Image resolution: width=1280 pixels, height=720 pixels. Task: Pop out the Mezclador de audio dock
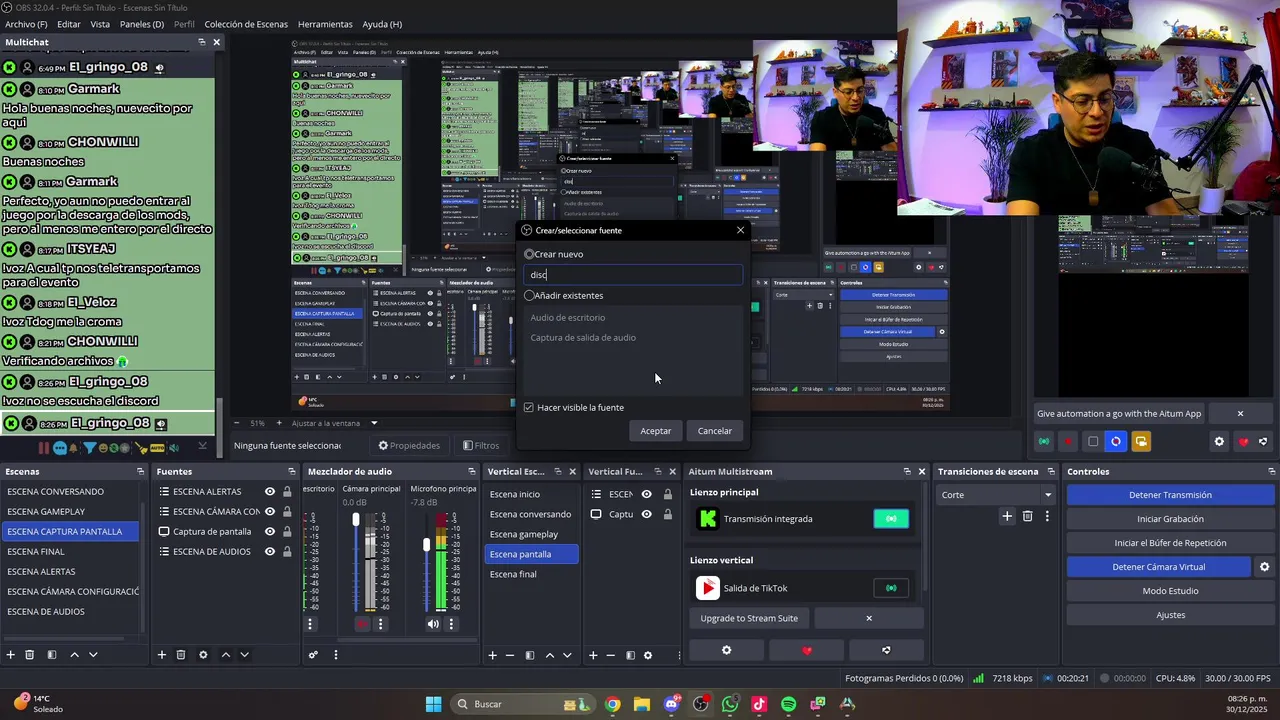tap(471, 471)
